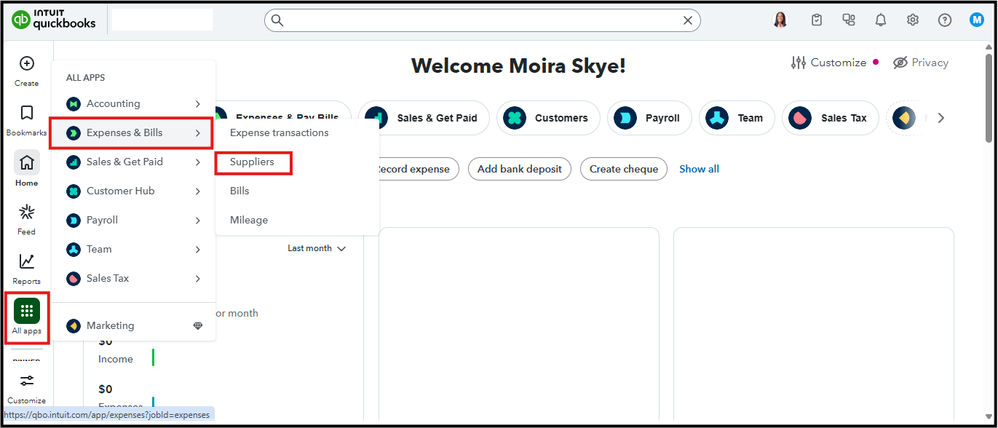Click the Customers pill button
The height and width of the screenshot is (428, 998).
point(549,118)
